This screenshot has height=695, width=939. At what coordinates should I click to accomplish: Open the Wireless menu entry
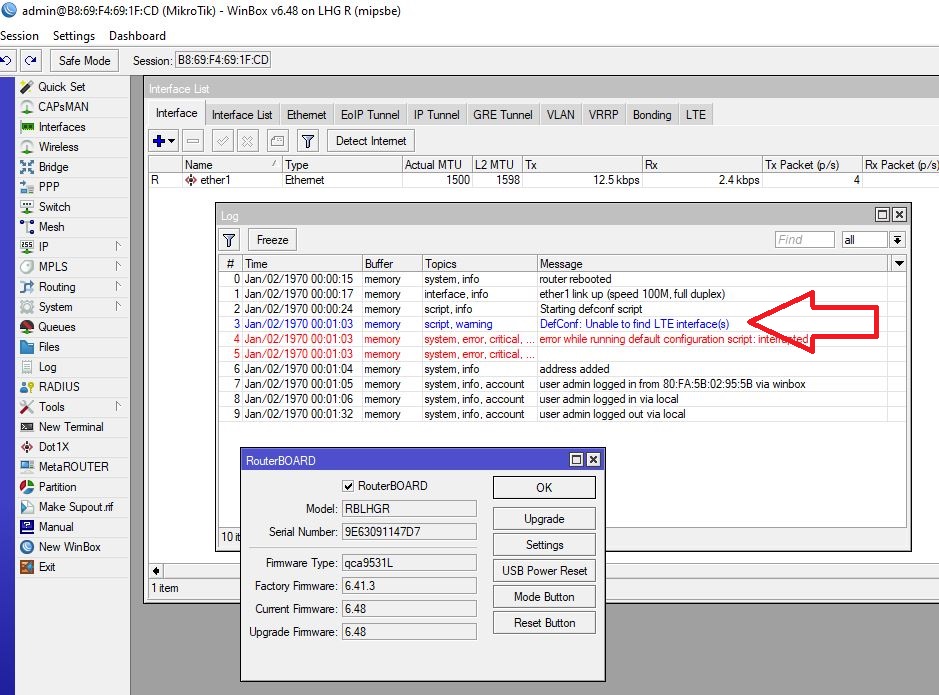(x=58, y=147)
